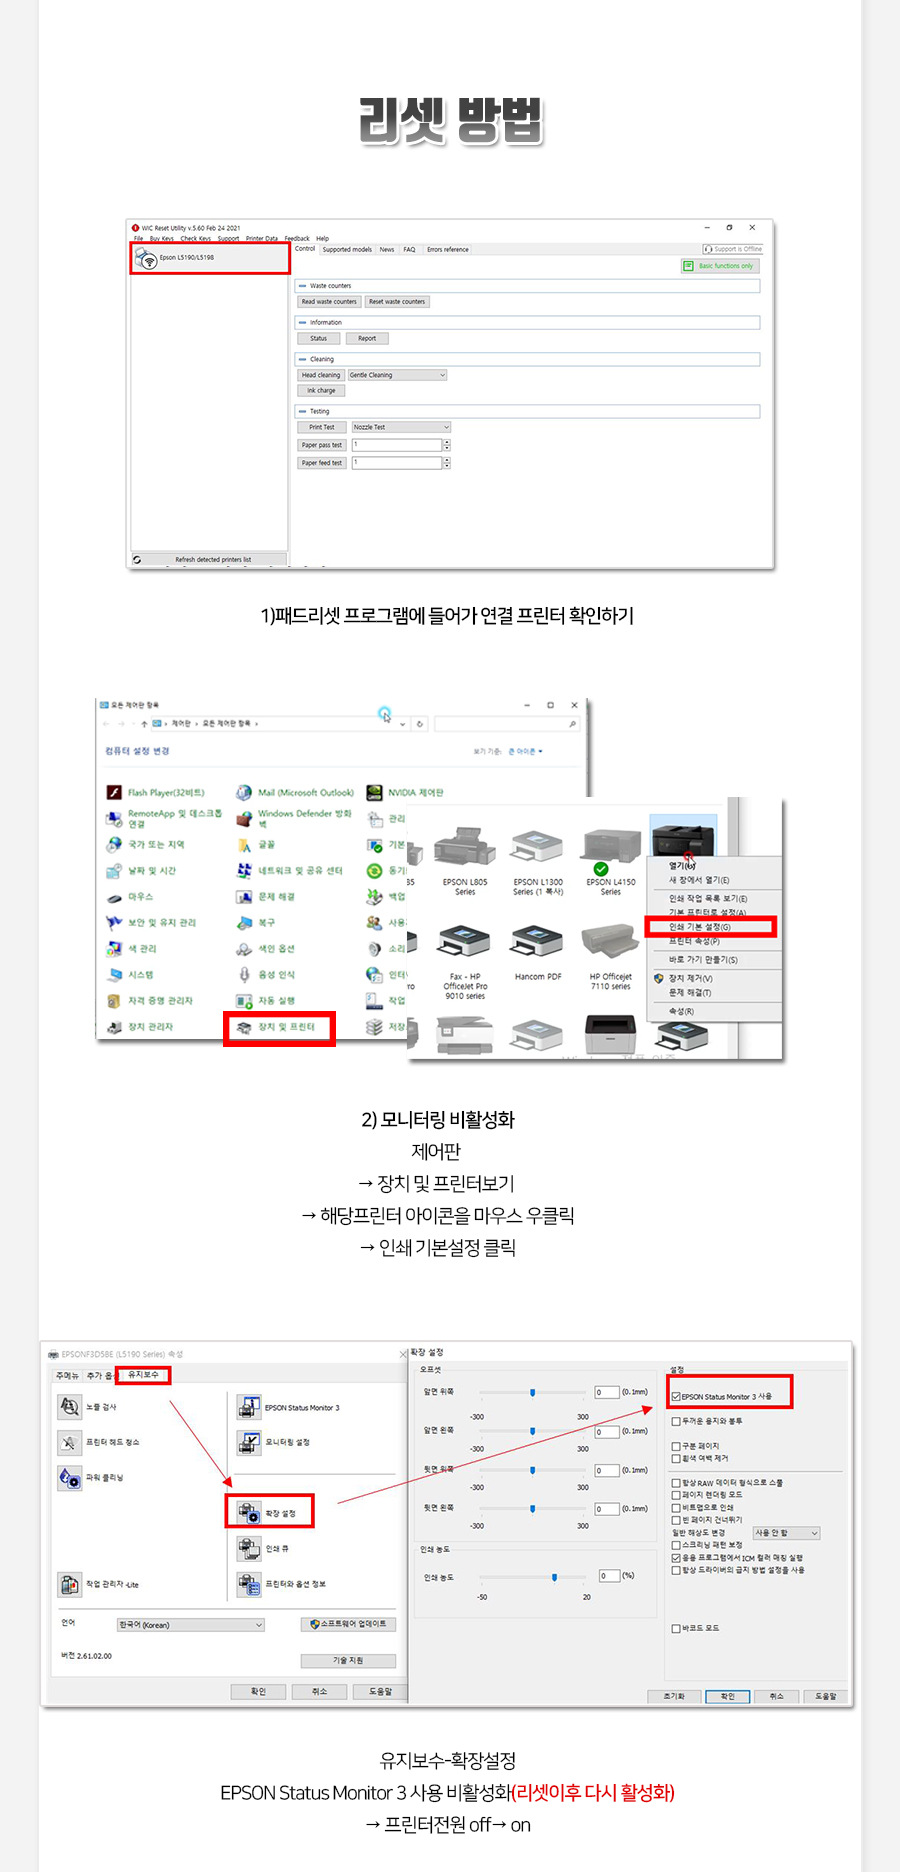
Task: Collapse the Testing section
Action: tap(303, 411)
